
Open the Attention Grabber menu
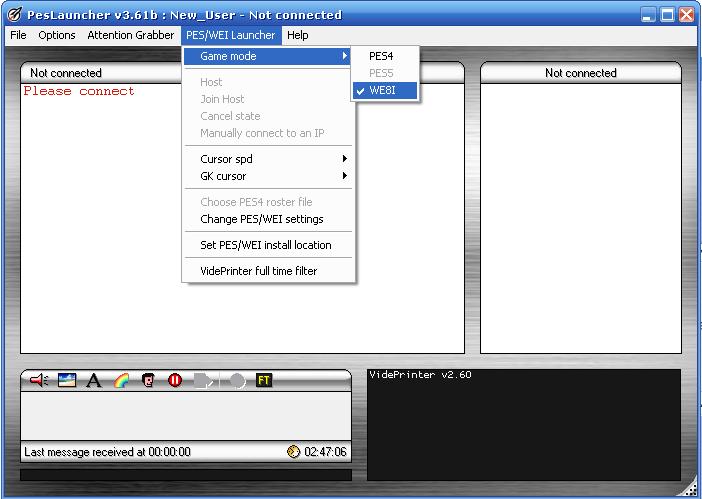(x=131, y=35)
